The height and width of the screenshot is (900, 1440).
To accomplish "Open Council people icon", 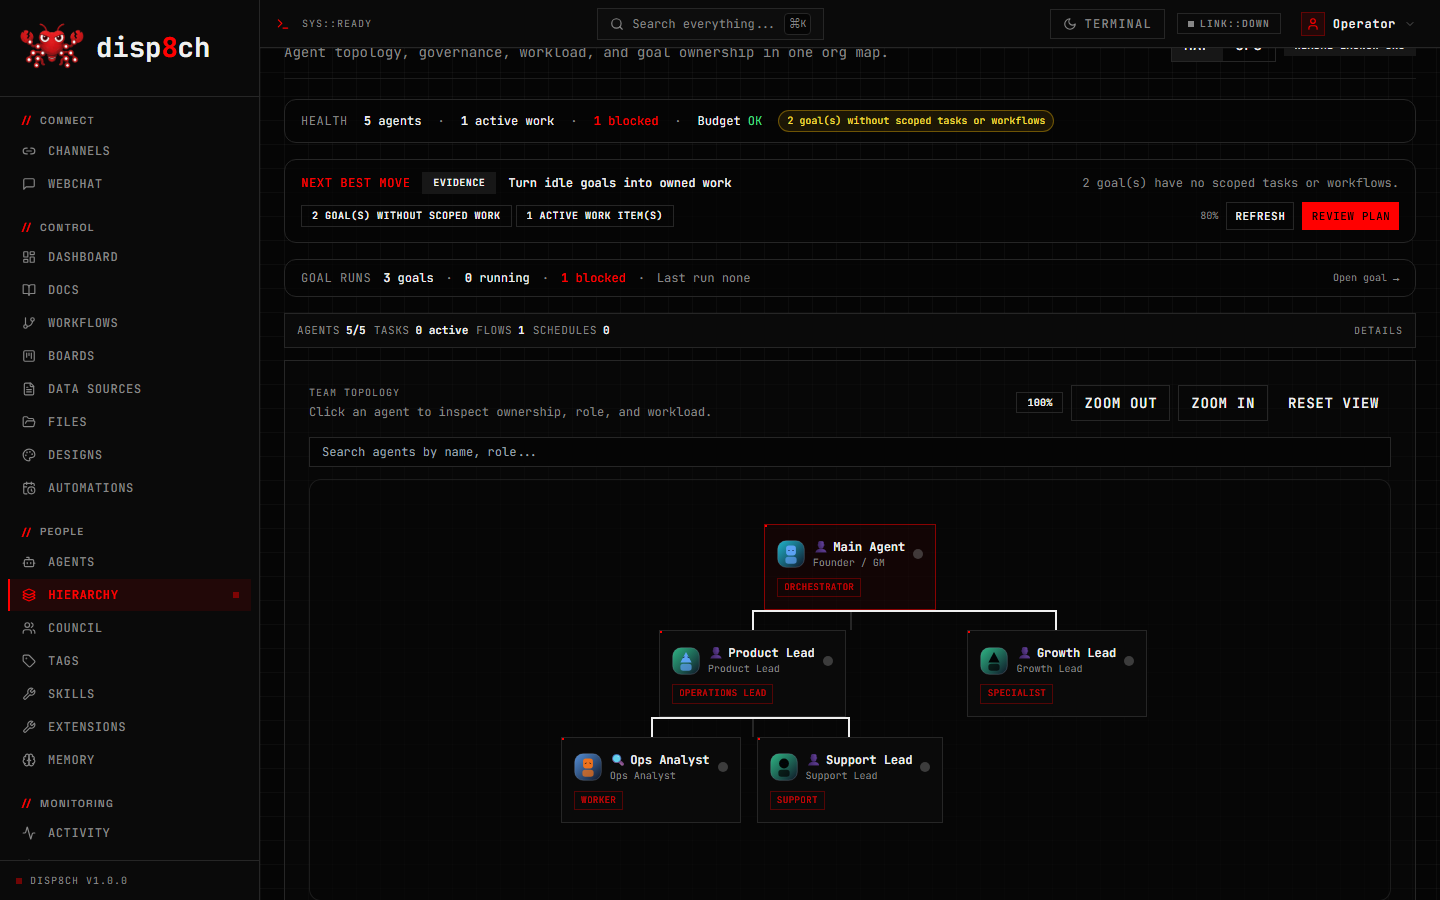I will (29, 628).
